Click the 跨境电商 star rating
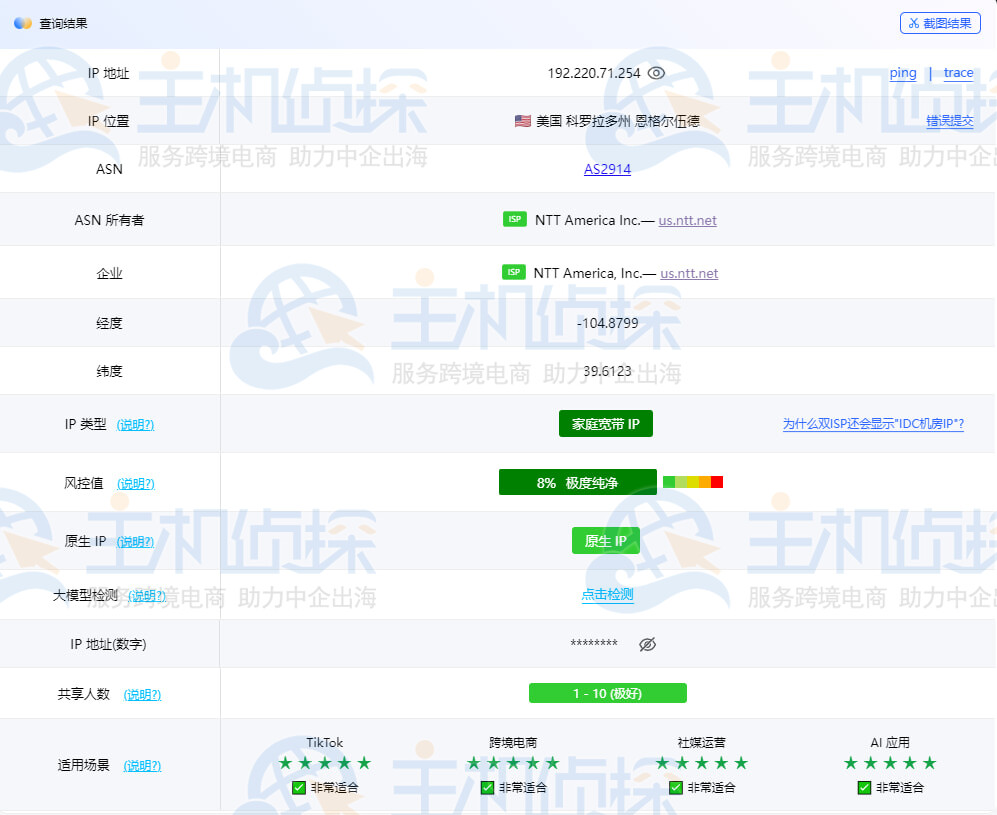997x815 pixels. pos(513,763)
